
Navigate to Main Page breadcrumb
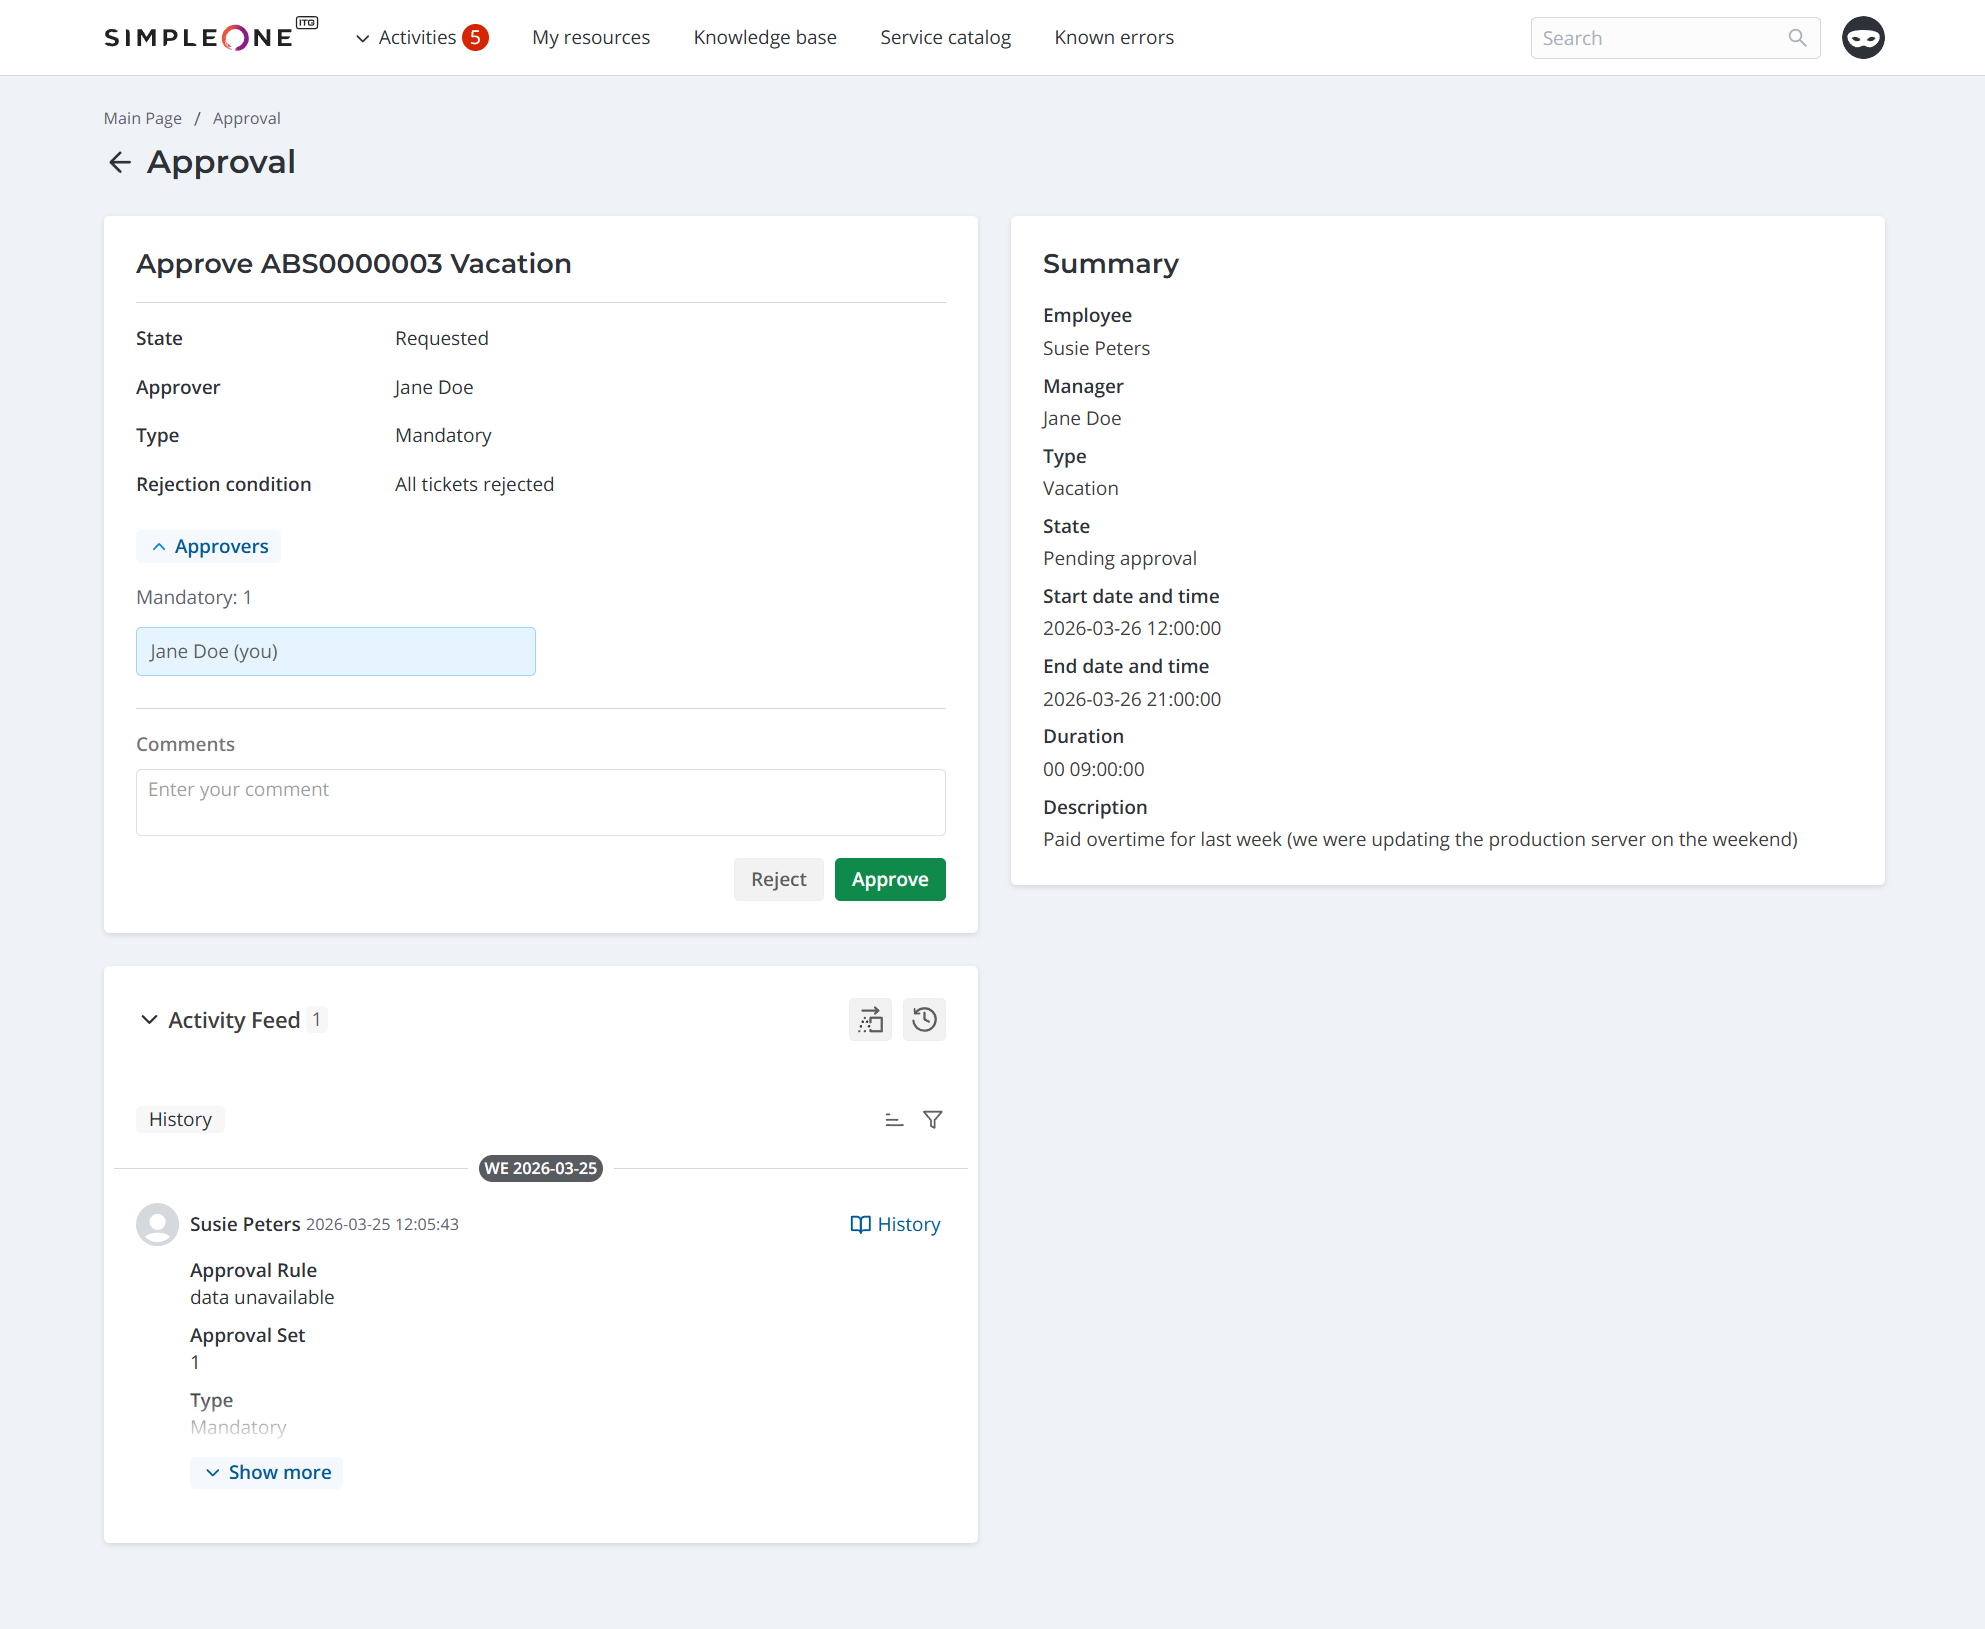(x=143, y=118)
